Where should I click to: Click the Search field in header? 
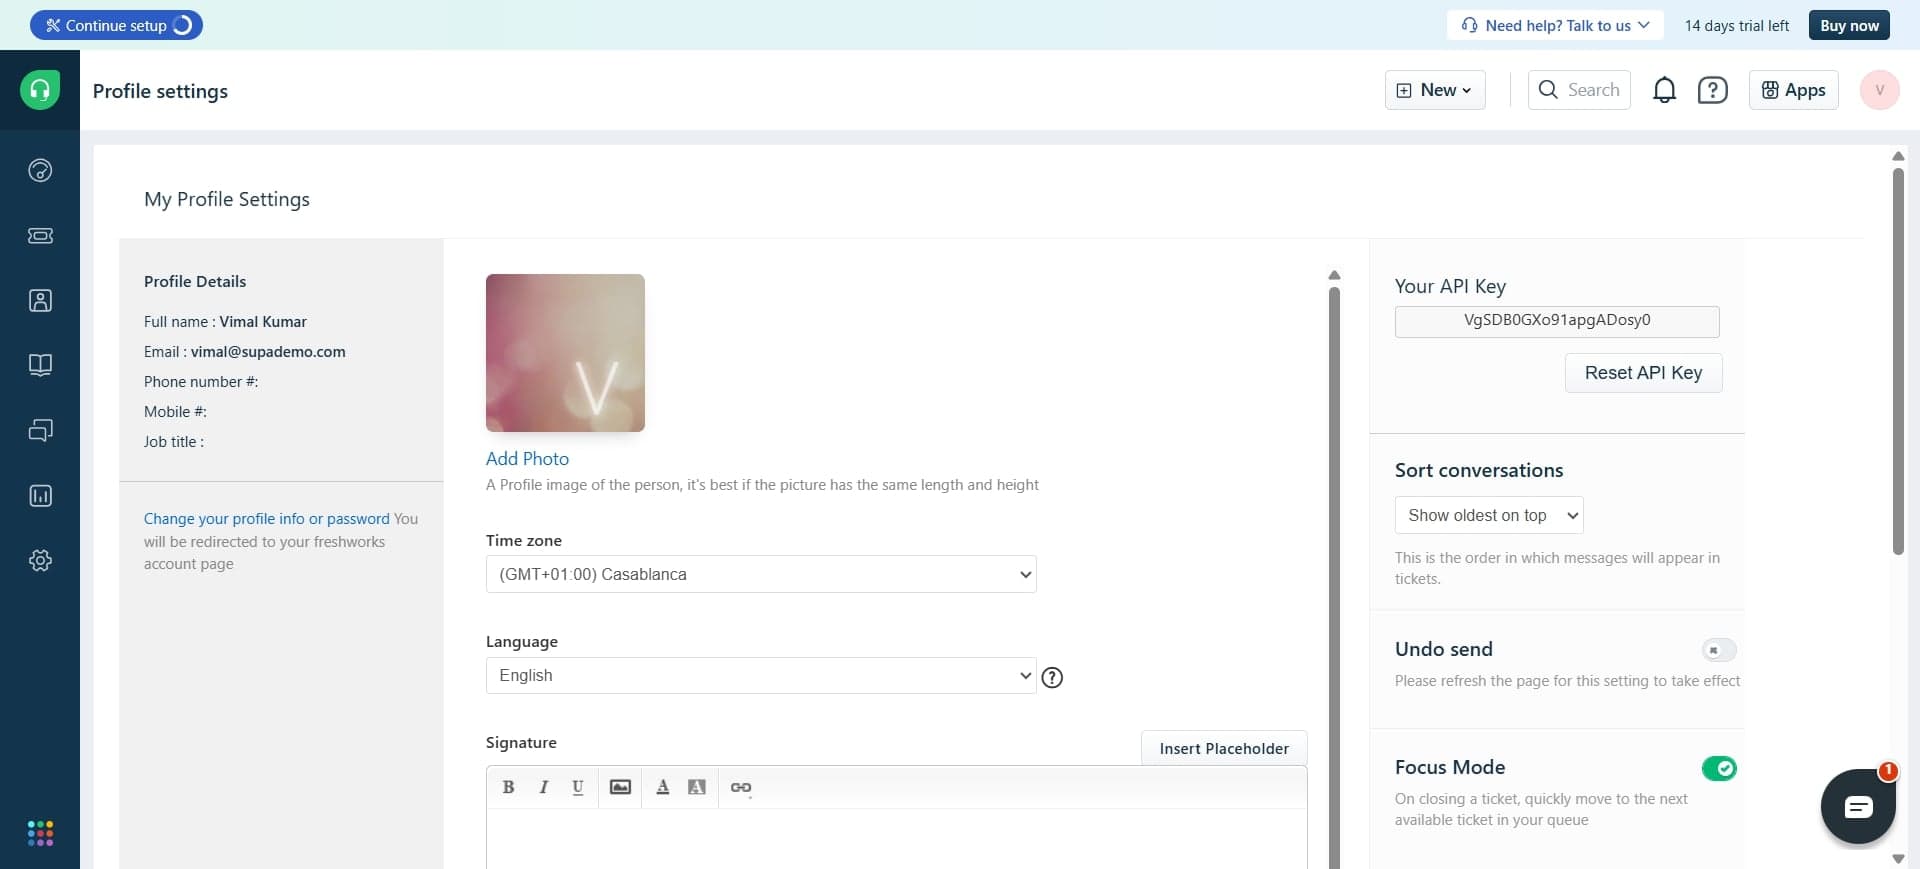[x=1579, y=90]
